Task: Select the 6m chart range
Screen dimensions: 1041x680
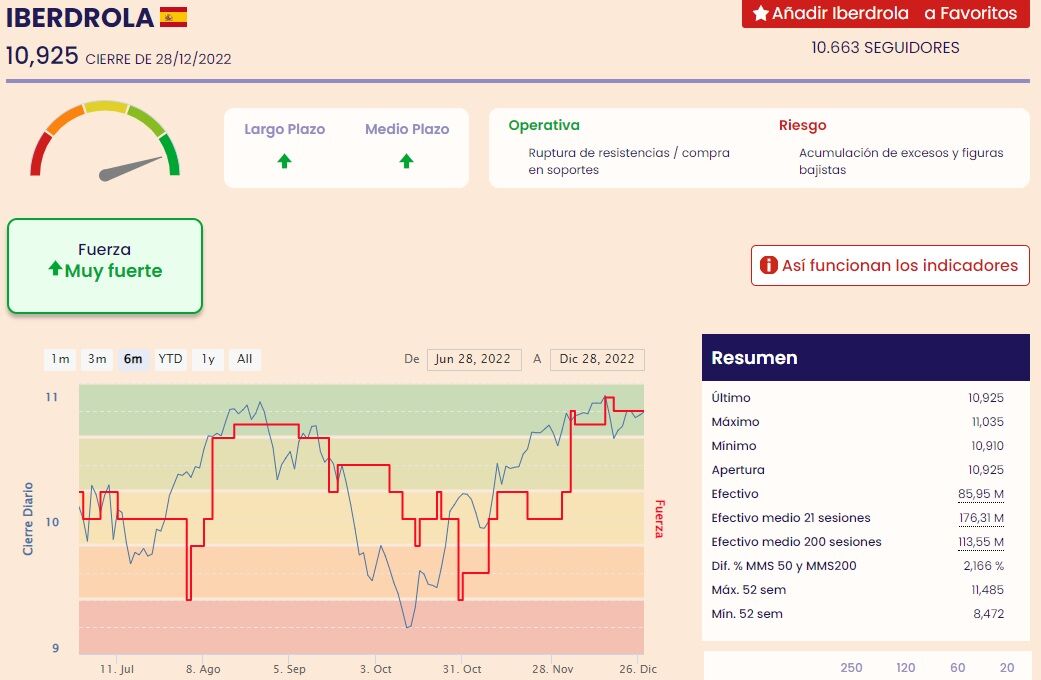Action: point(133,359)
